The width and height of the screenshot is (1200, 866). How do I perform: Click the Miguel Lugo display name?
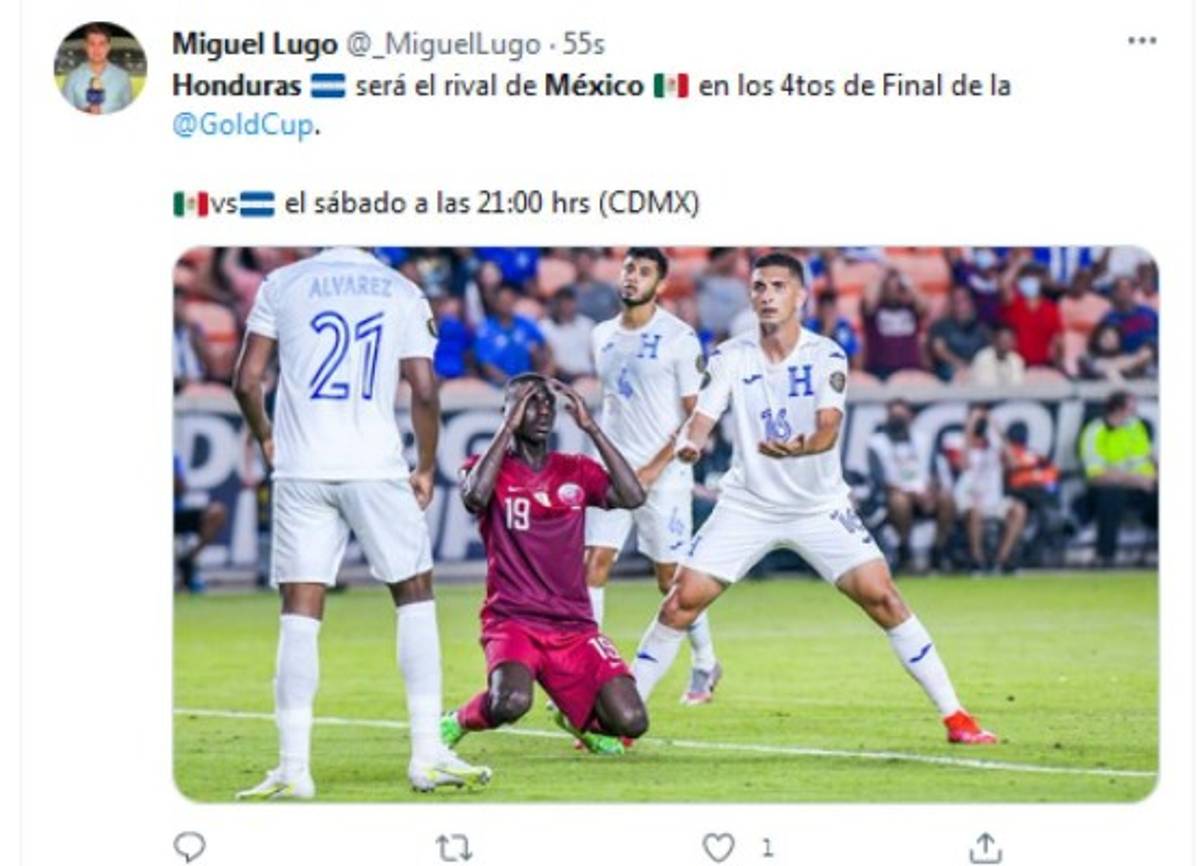click(255, 44)
